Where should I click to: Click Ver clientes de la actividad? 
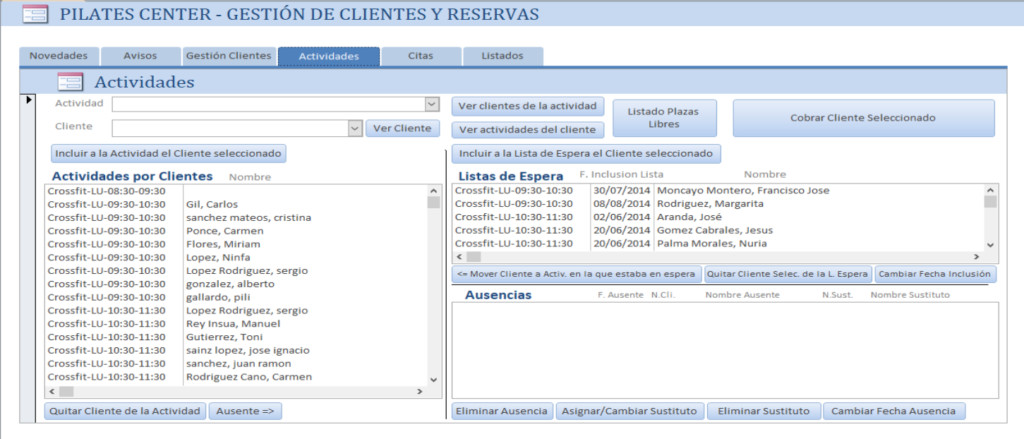(527, 106)
